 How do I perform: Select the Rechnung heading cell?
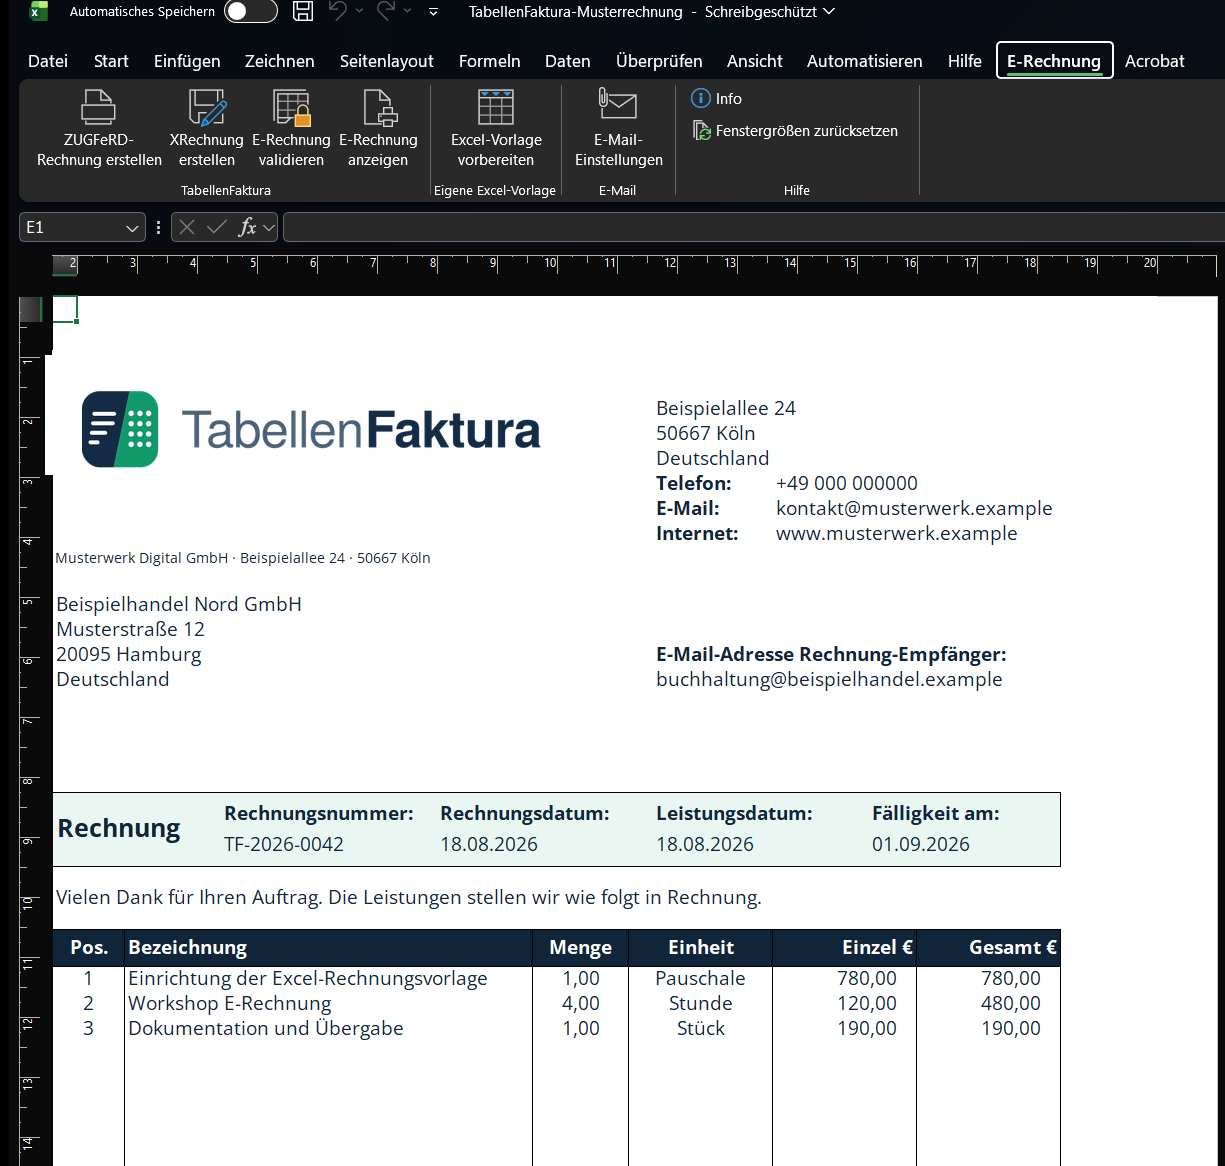pos(119,828)
